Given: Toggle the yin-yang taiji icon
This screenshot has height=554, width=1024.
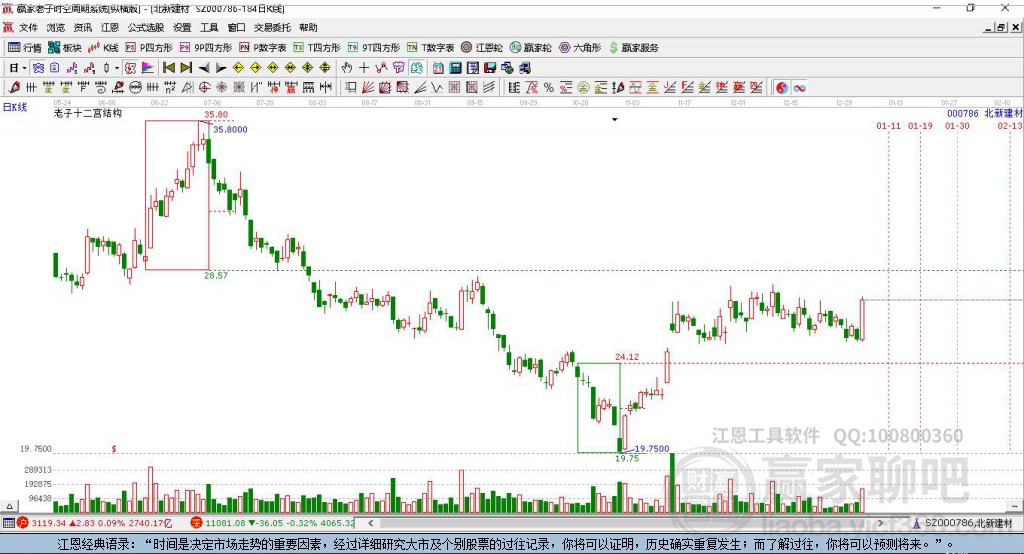Looking at the screenshot, I should coord(782,88).
